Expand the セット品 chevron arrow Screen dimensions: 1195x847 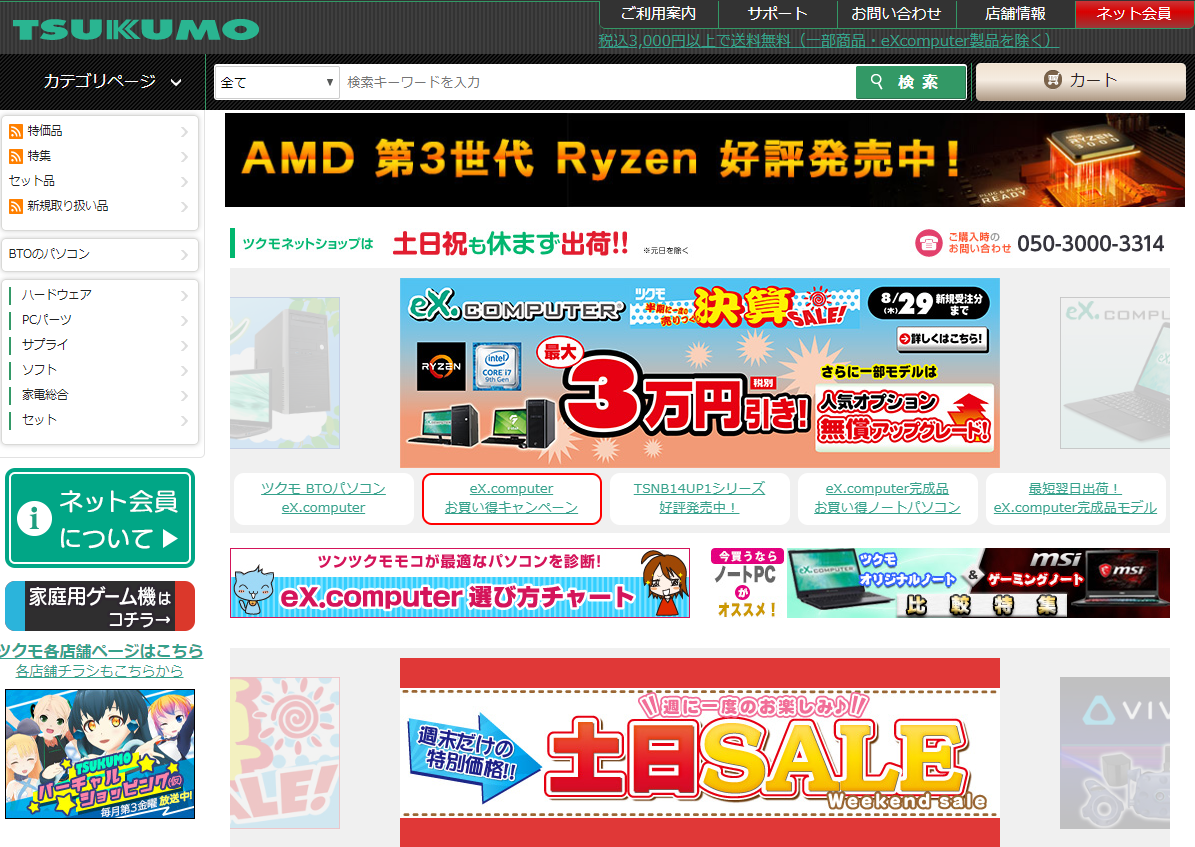coord(184,181)
